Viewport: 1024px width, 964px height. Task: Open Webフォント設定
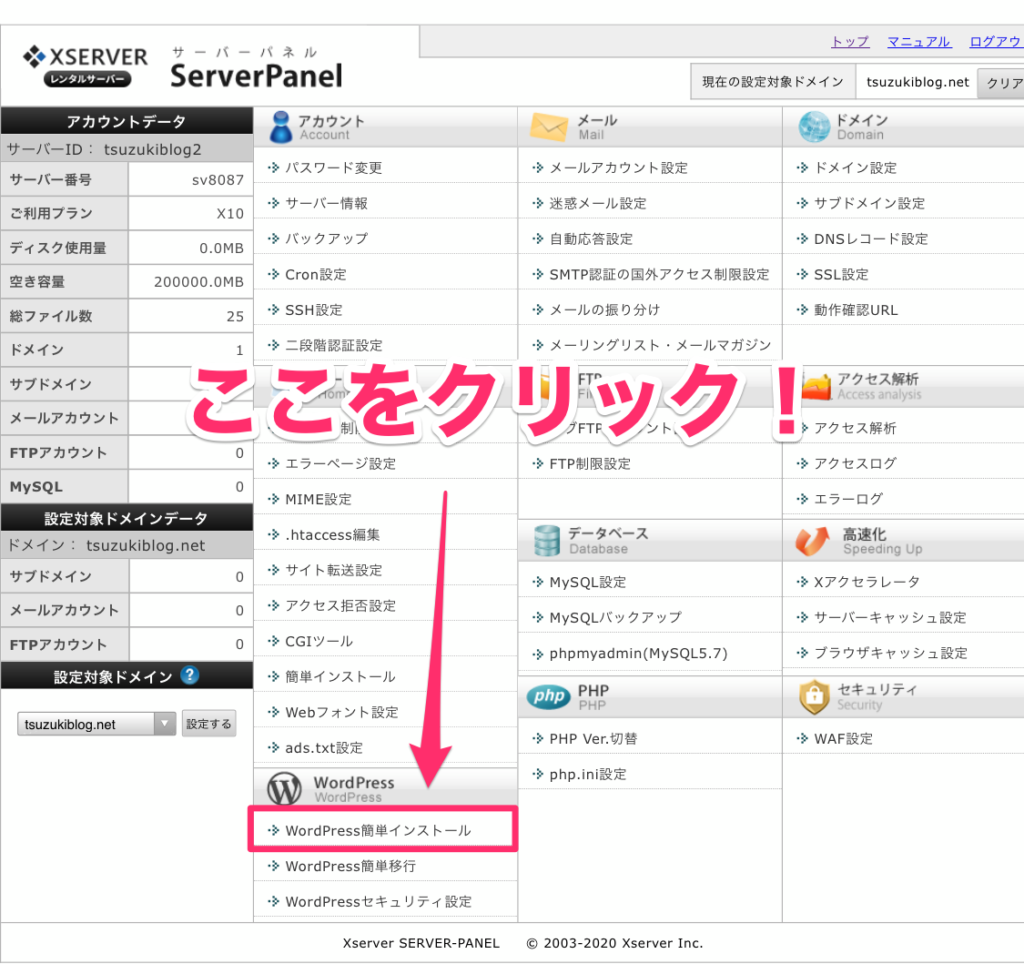(x=342, y=712)
